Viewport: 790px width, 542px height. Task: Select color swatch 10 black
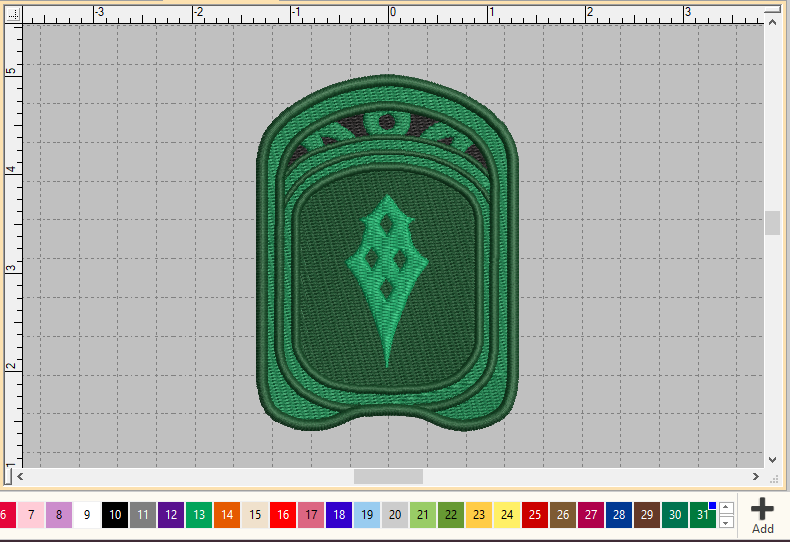pyautogui.click(x=115, y=515)
